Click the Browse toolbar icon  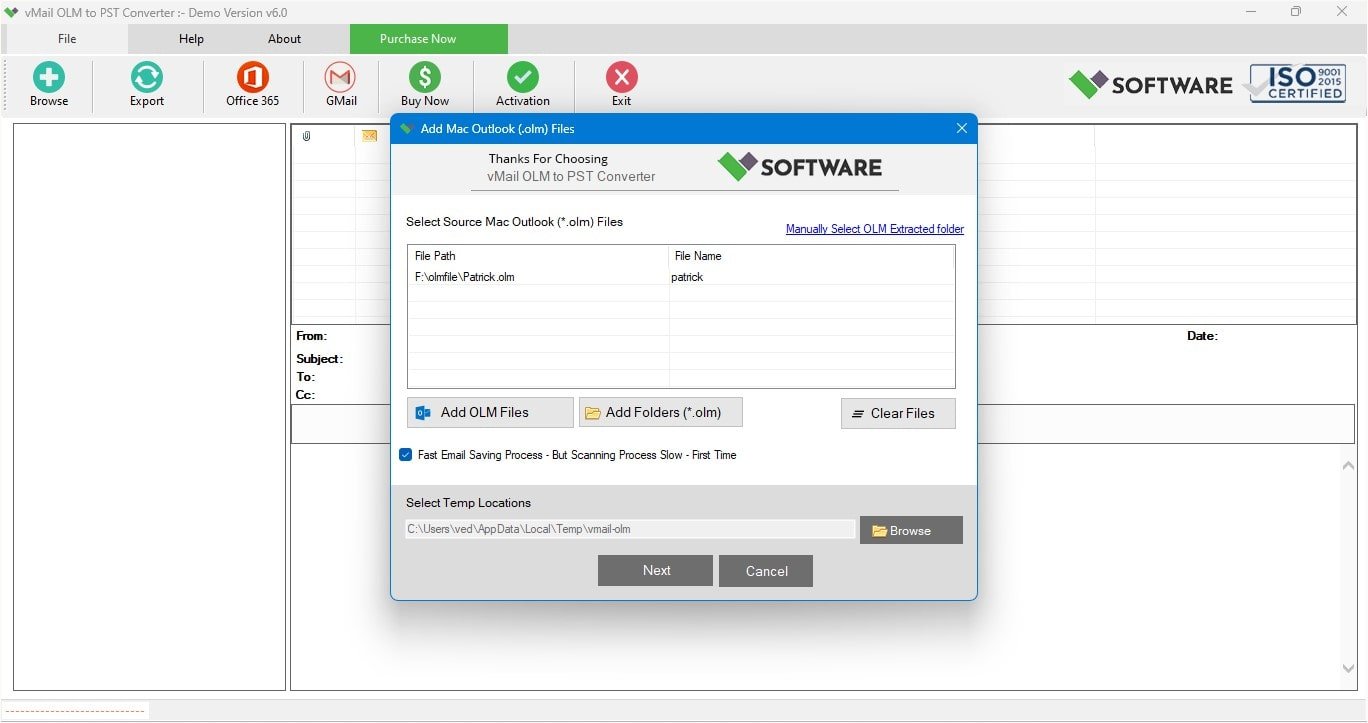(48, 85)
